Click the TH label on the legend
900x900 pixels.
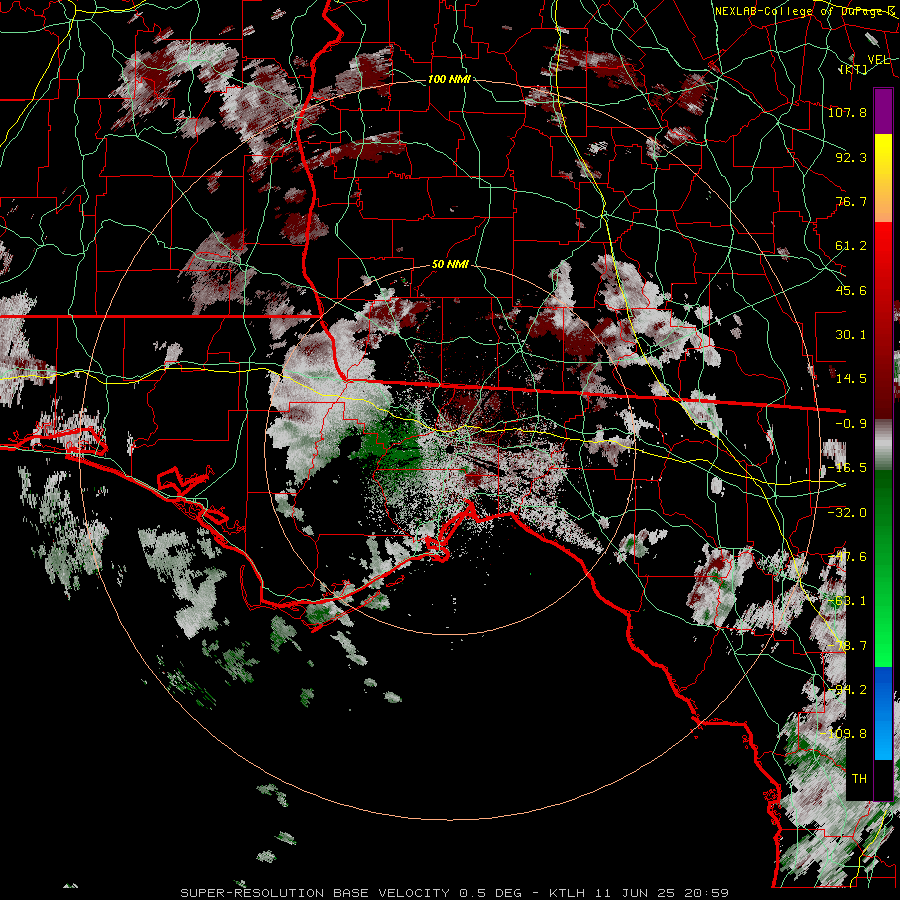(859, 779)
